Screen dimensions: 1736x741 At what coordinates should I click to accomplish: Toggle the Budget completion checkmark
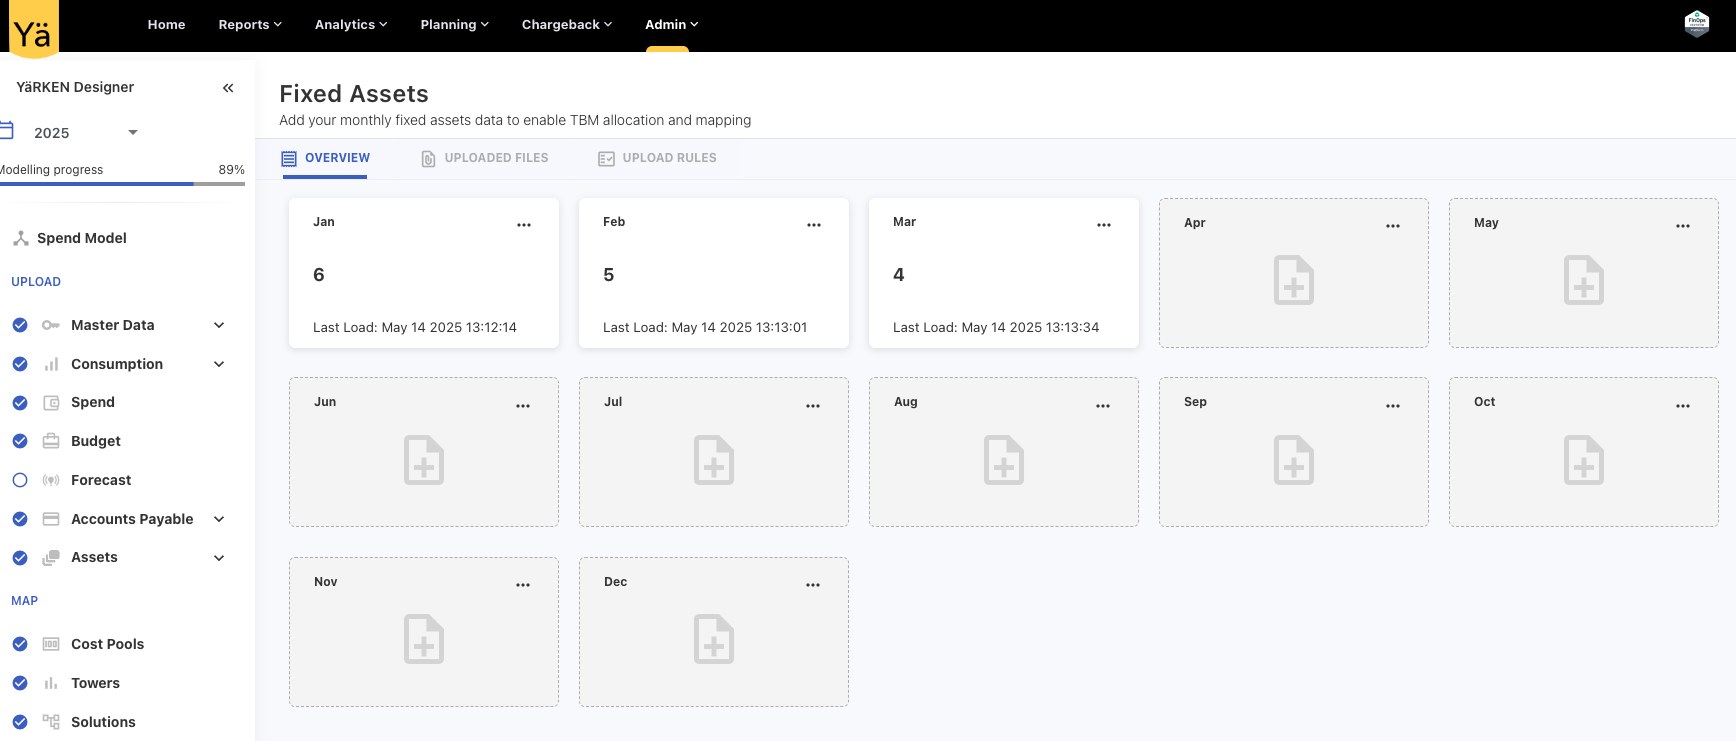coord(20,441)
